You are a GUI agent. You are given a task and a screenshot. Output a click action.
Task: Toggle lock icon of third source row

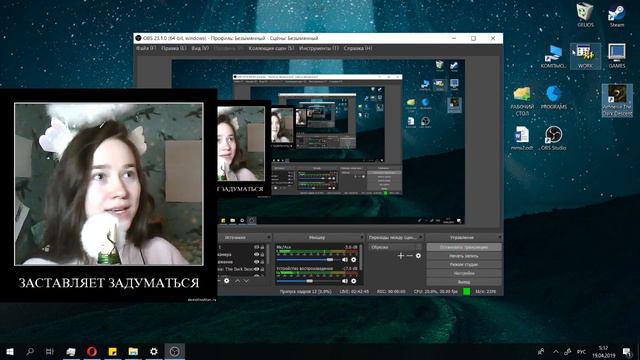click(262, 262)
